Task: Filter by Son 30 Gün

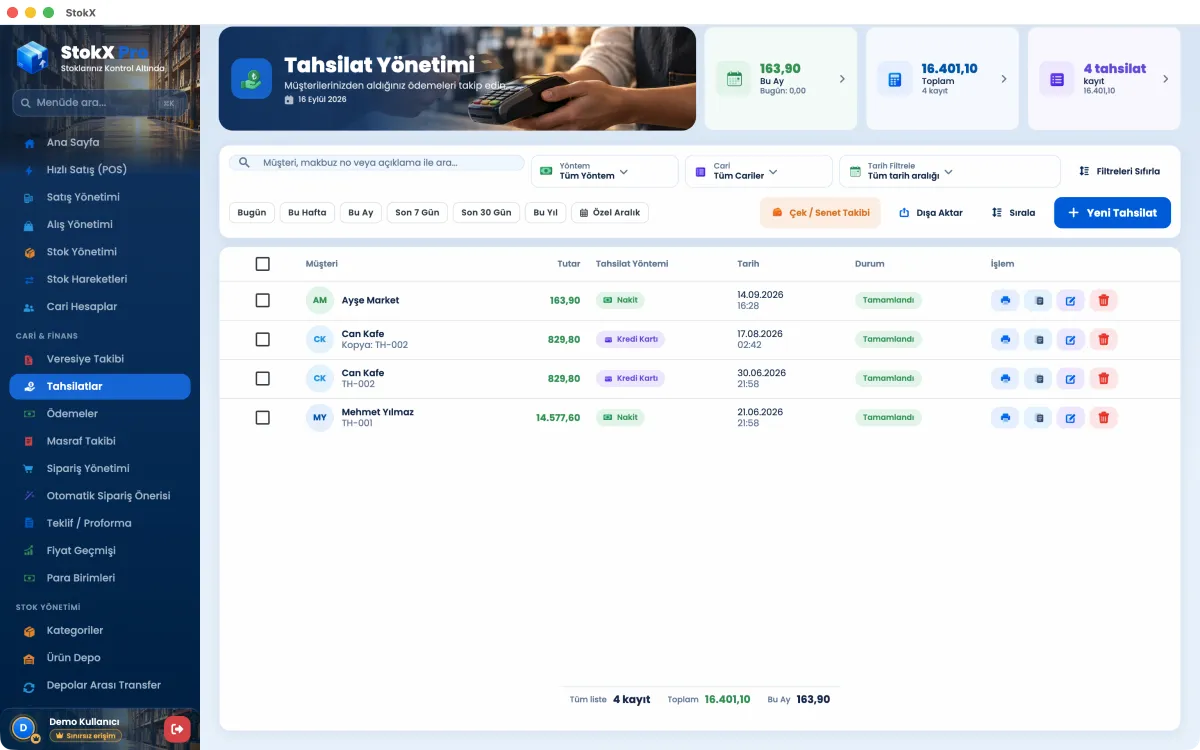Action: [486, 213]
